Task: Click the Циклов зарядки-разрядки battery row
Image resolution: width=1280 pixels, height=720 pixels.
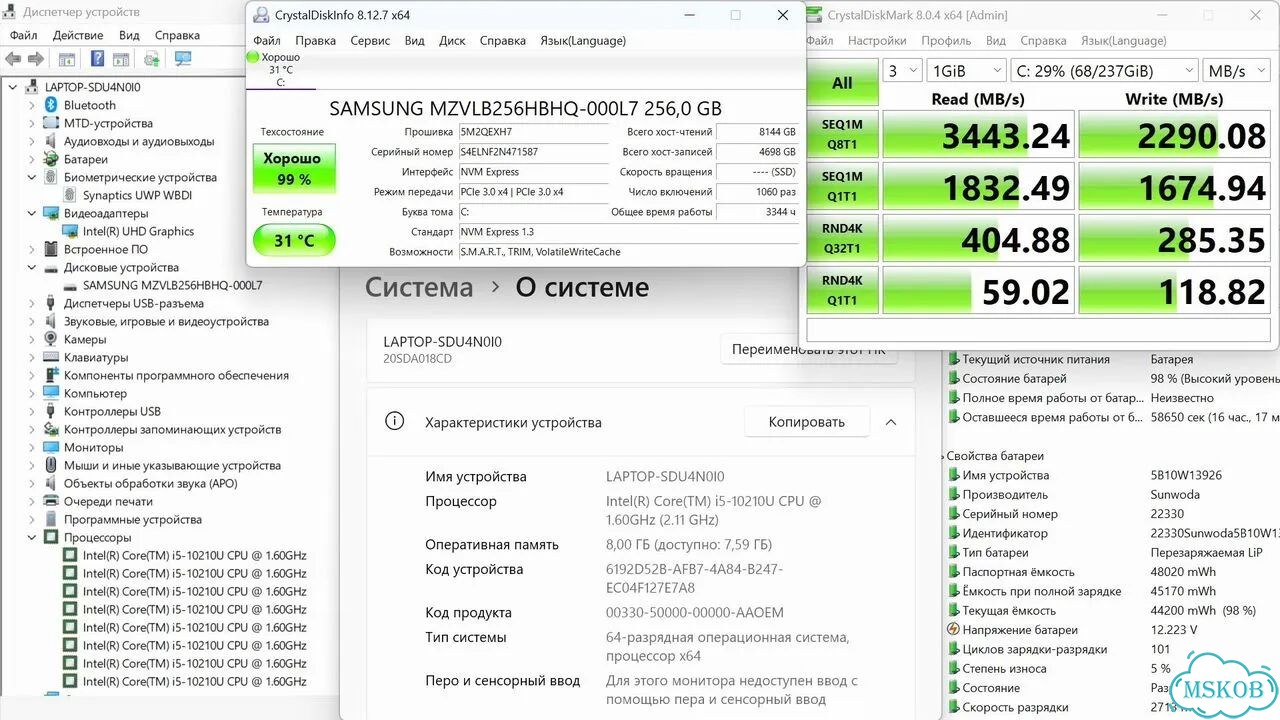Action: (1112, 649)
